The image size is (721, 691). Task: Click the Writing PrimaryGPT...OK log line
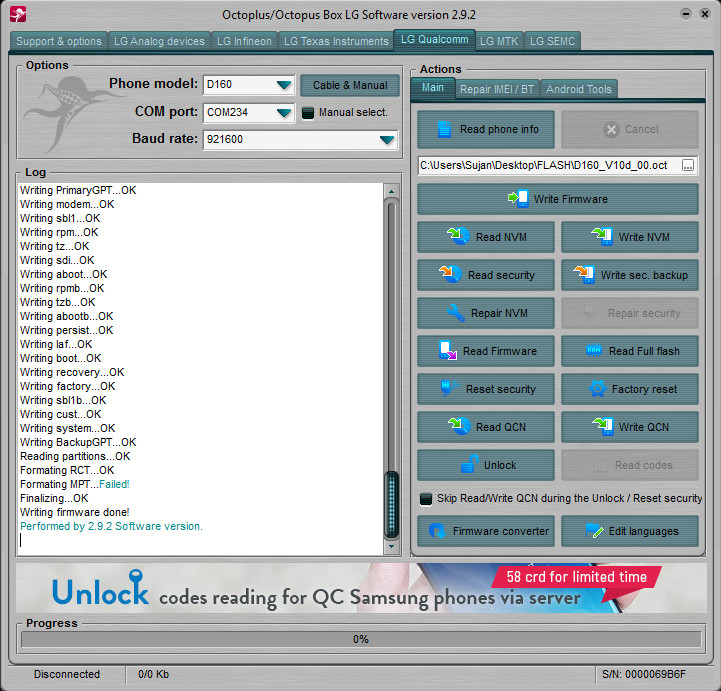point(78,190)
